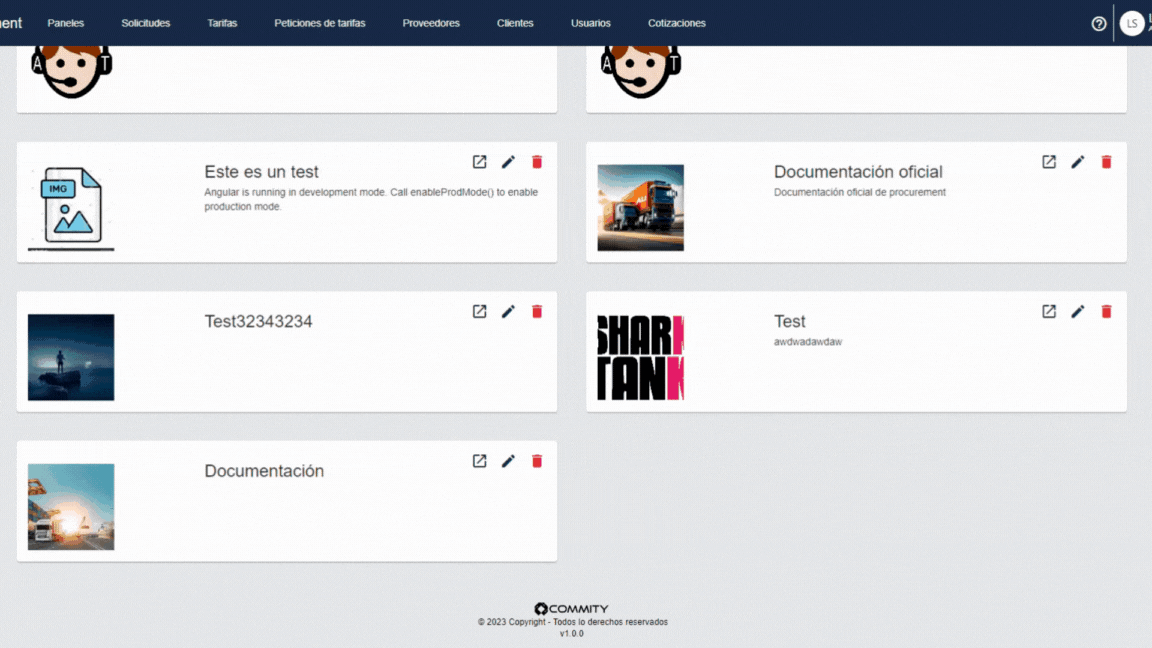Open the Cotizaciones section

click(676, 23)
